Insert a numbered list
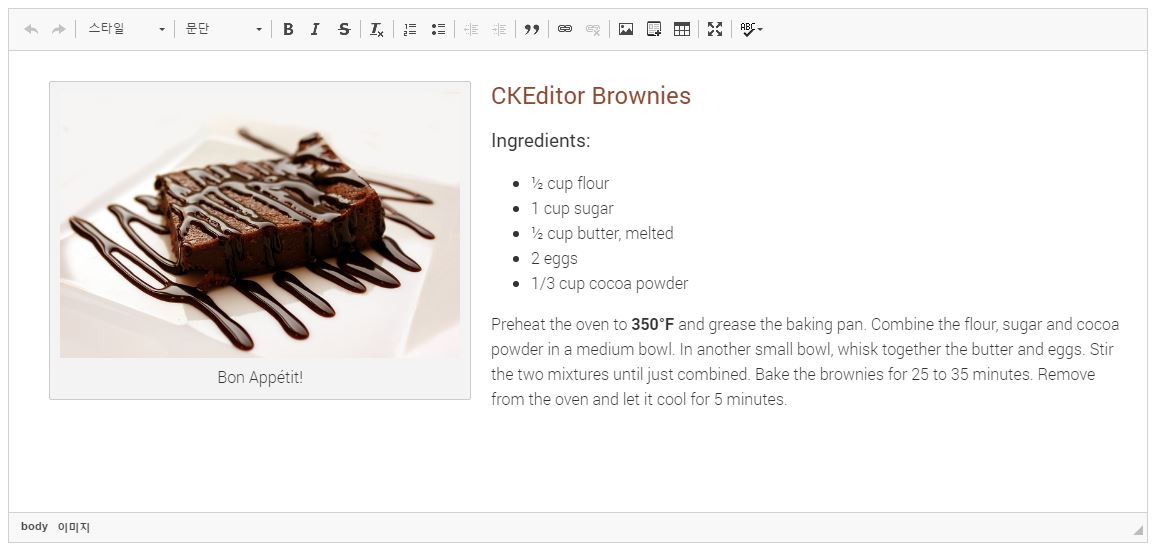This screenshot has height=553, width=1153. pos(410,29)
